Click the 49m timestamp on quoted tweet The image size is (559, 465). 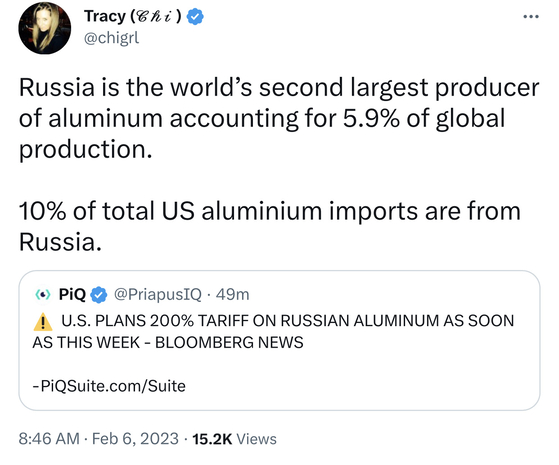(232, 295)
